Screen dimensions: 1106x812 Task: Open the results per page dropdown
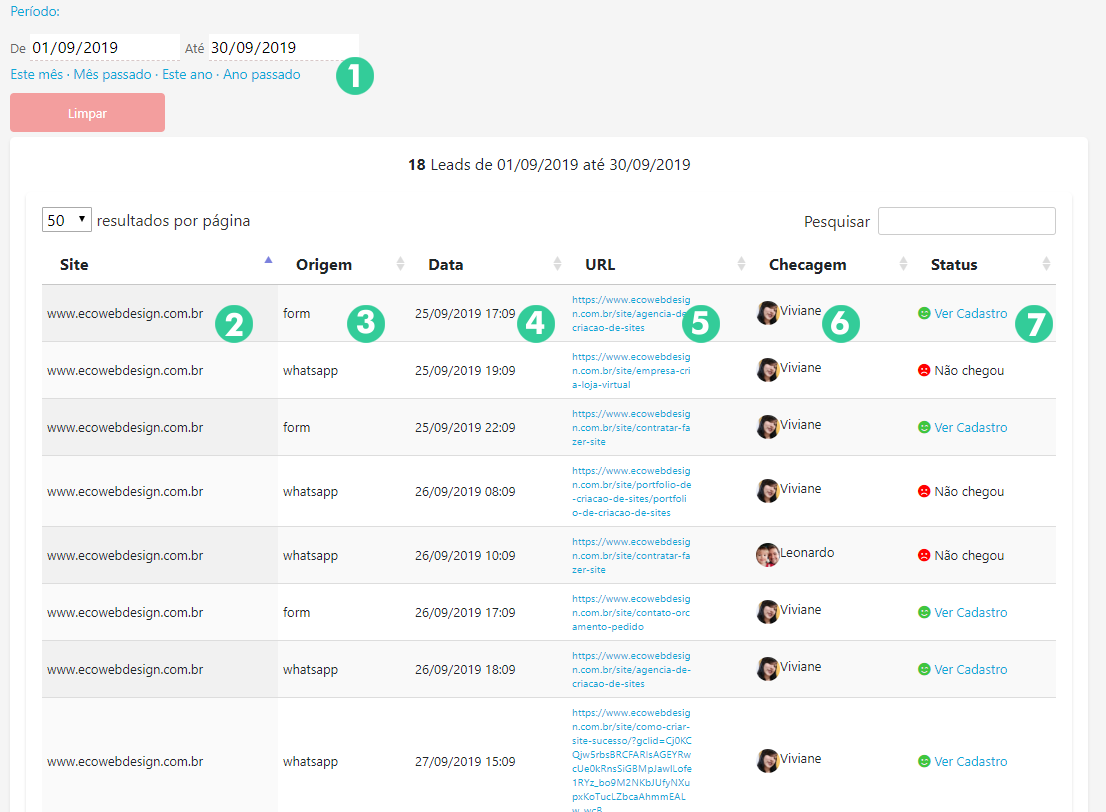tap(67, 220)
